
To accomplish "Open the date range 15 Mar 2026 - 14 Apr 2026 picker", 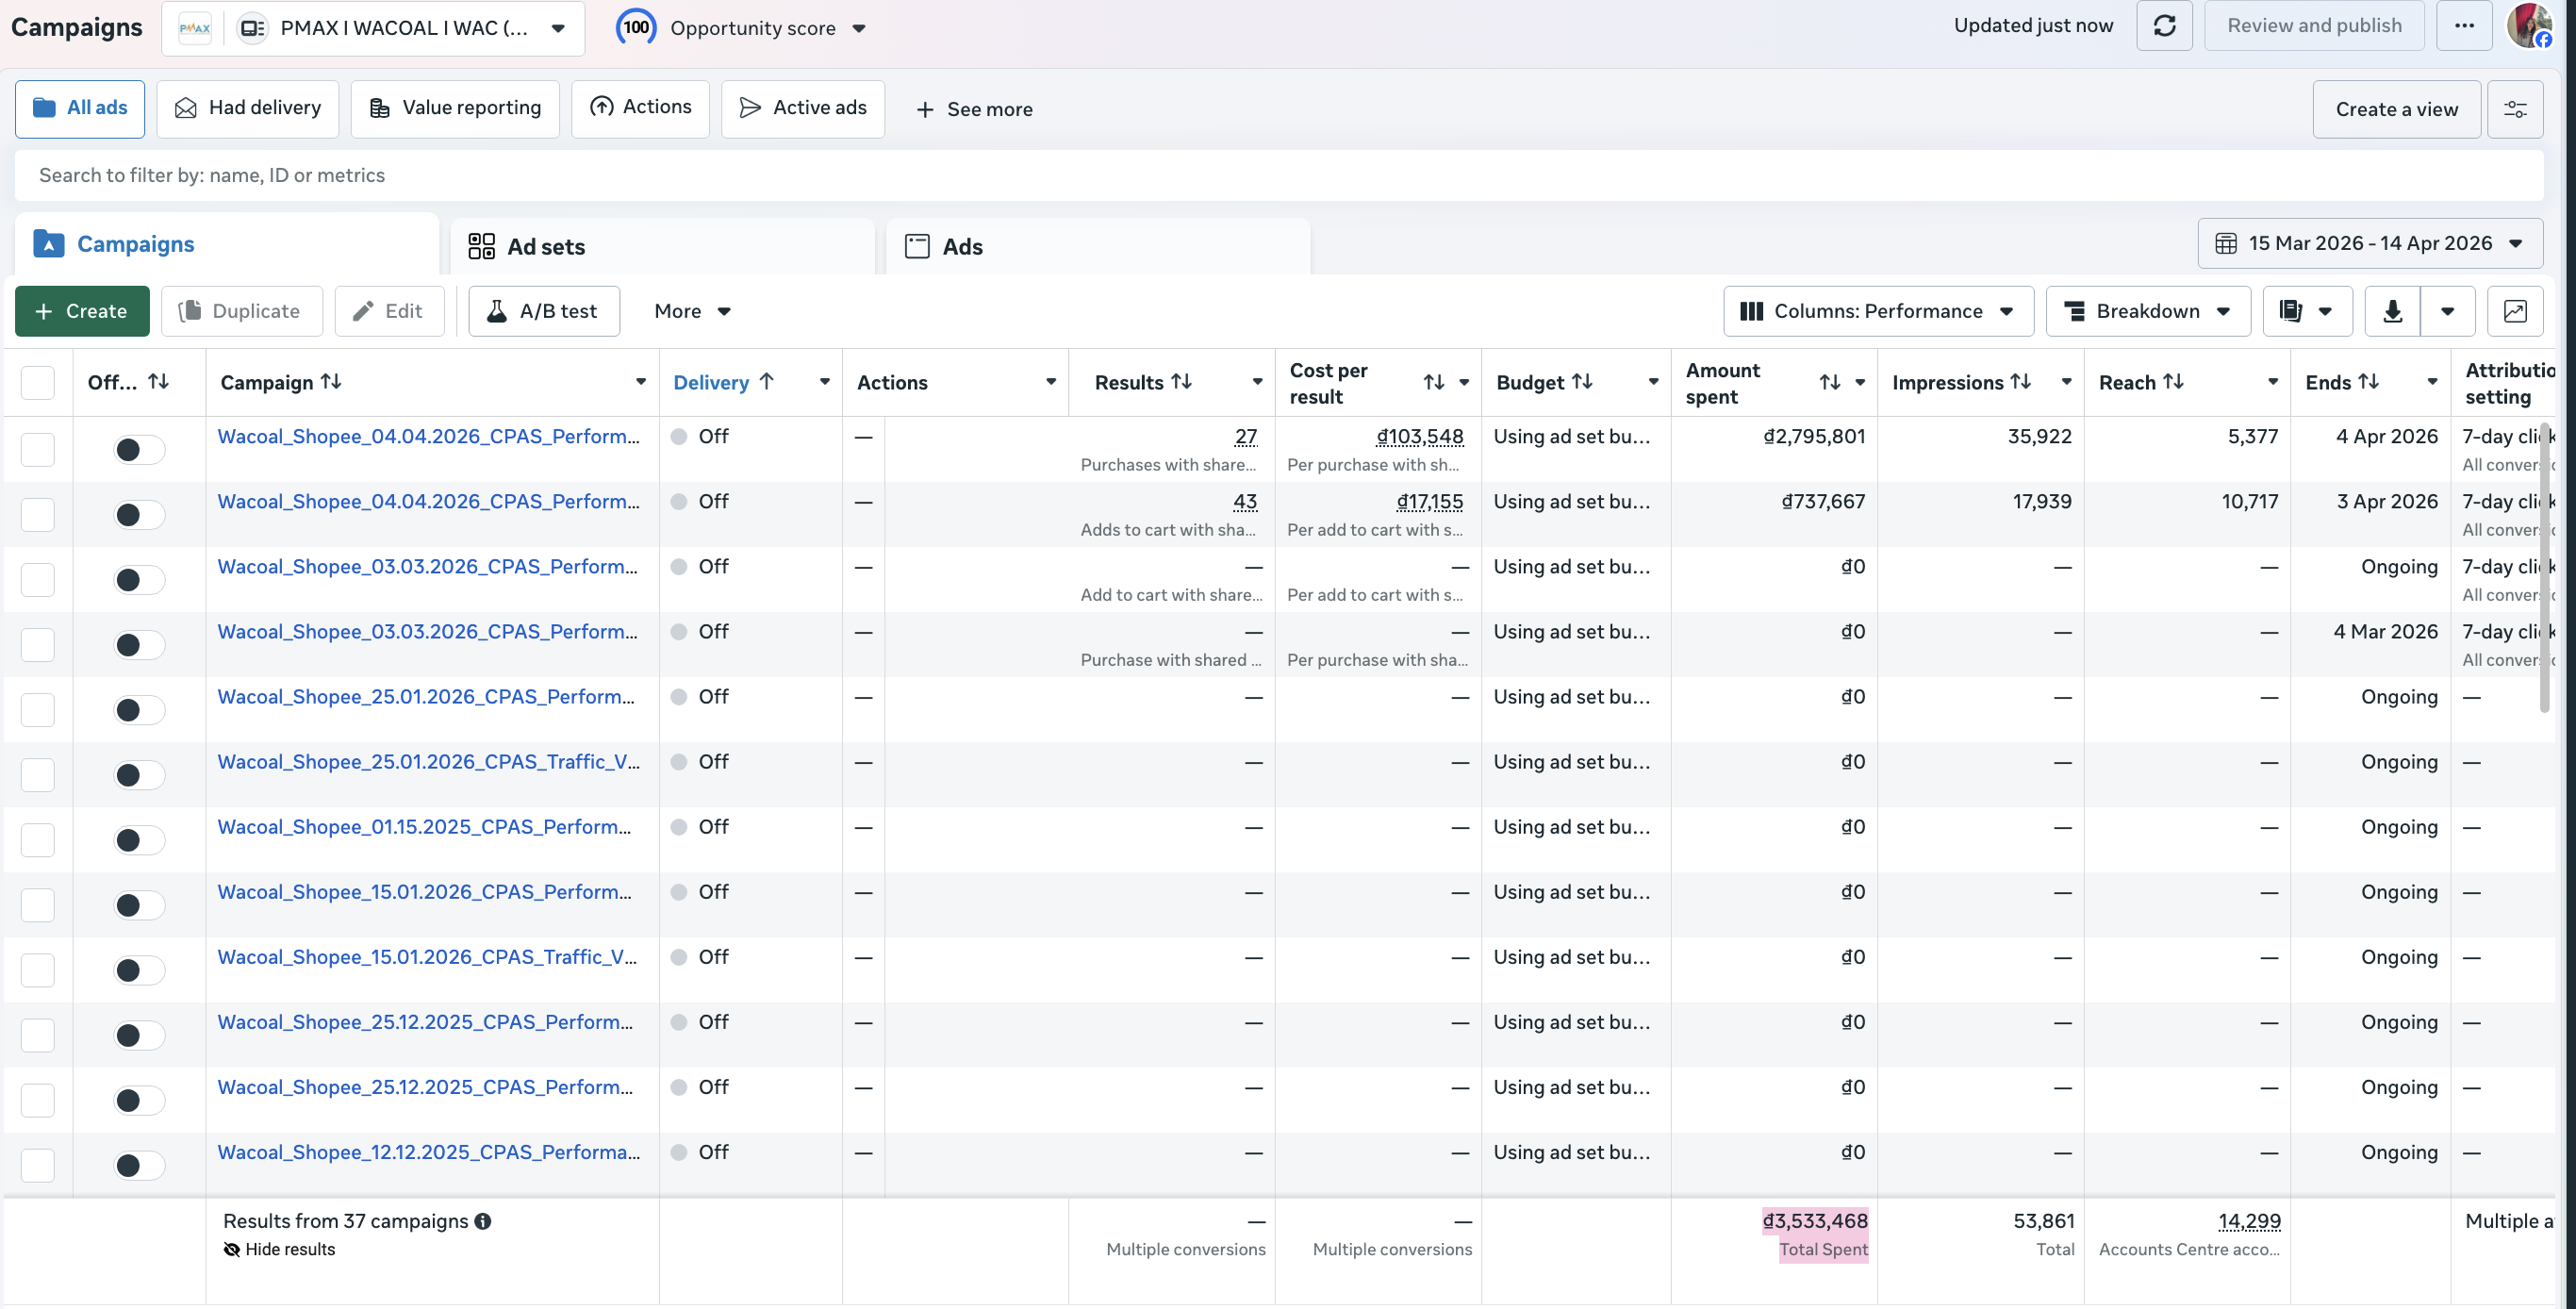I will tap(2369, 243).
